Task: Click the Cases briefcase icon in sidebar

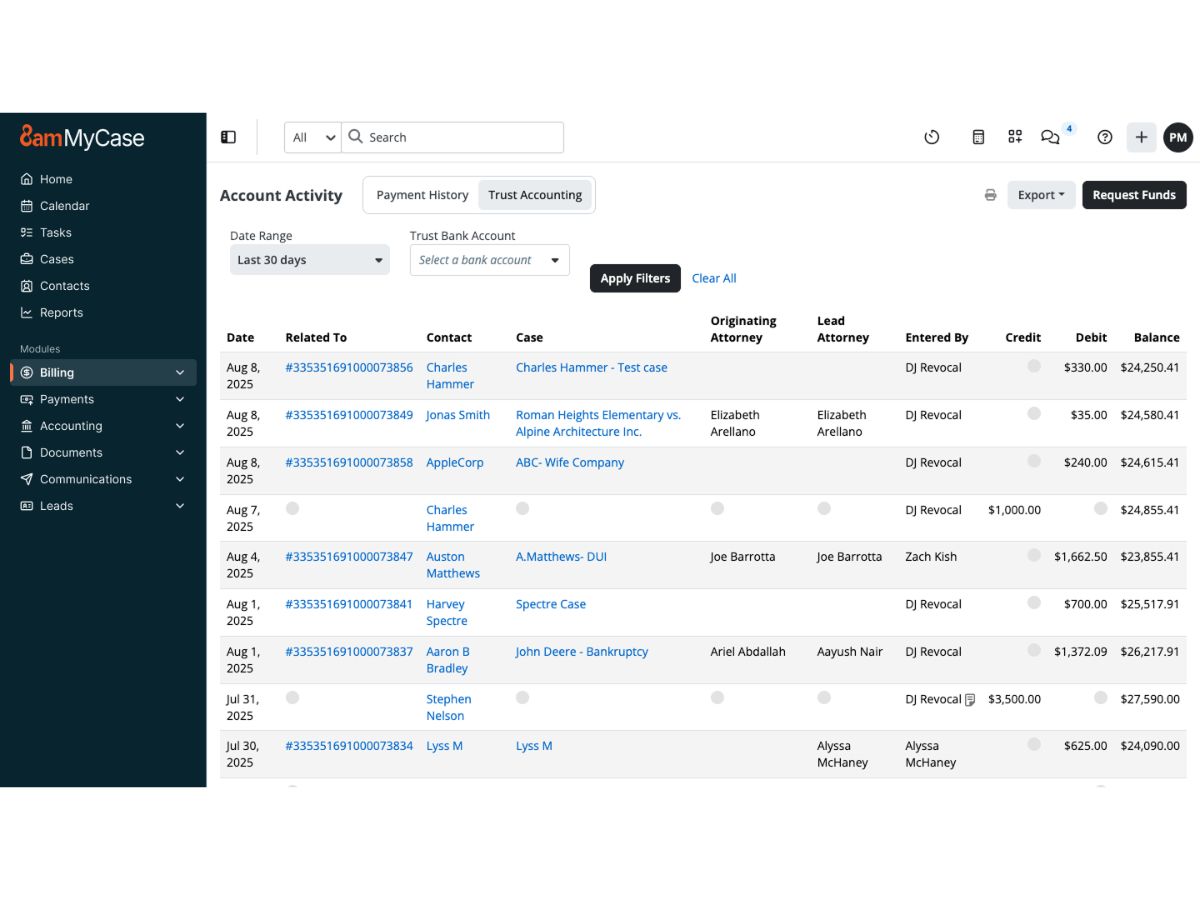Action: [x=27, y=259]
